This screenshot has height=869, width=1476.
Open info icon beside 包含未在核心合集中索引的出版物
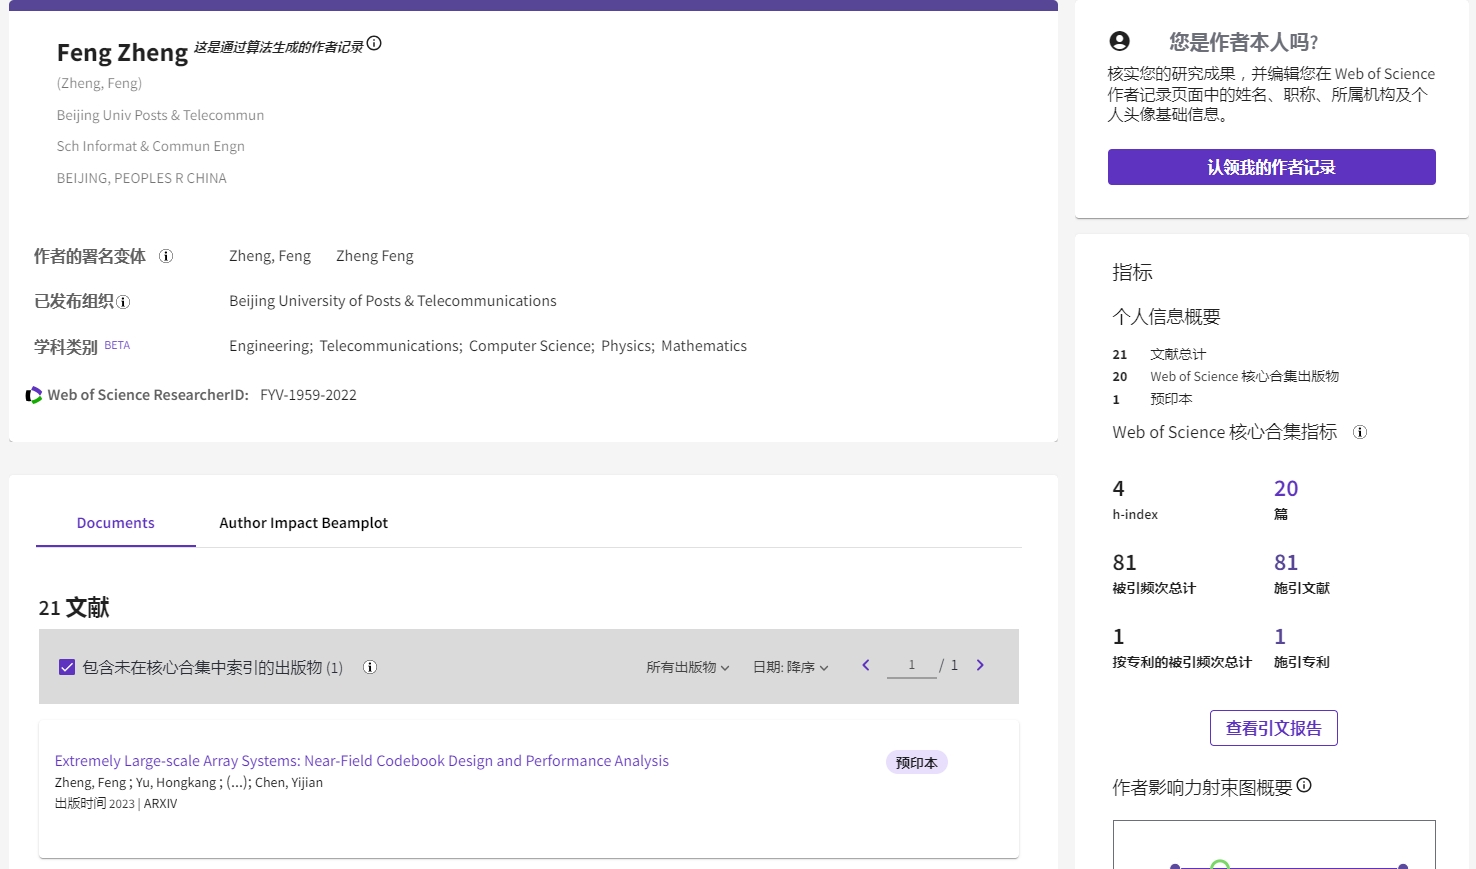tap(370, 667)
